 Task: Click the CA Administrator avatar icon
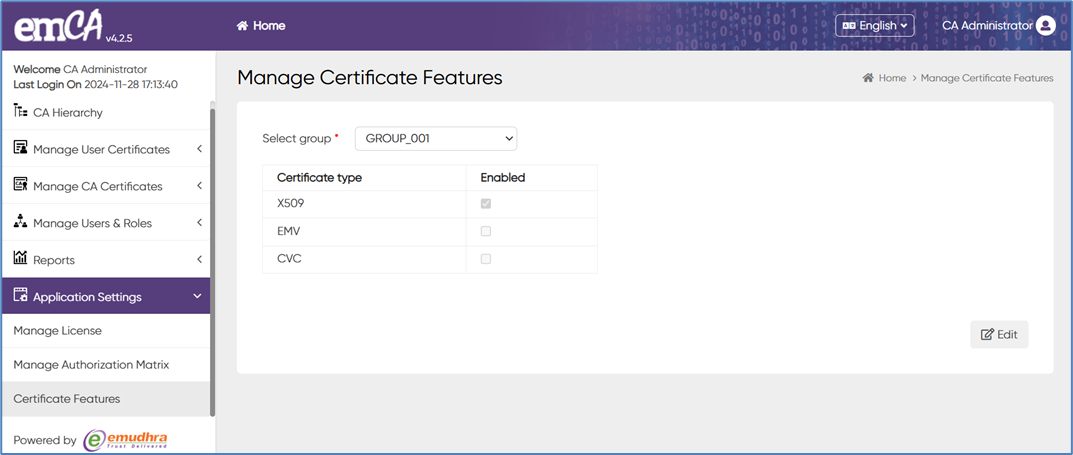[x=1045, y=26]
